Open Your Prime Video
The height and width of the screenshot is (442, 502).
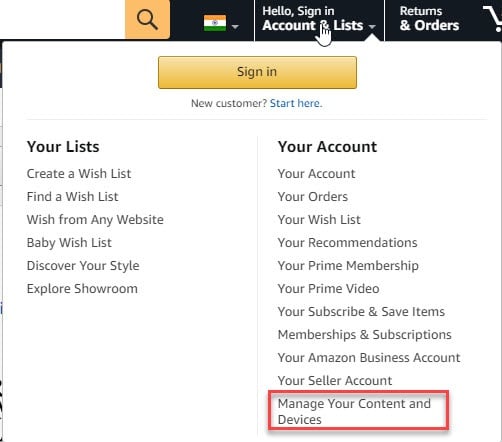point(329,289)
